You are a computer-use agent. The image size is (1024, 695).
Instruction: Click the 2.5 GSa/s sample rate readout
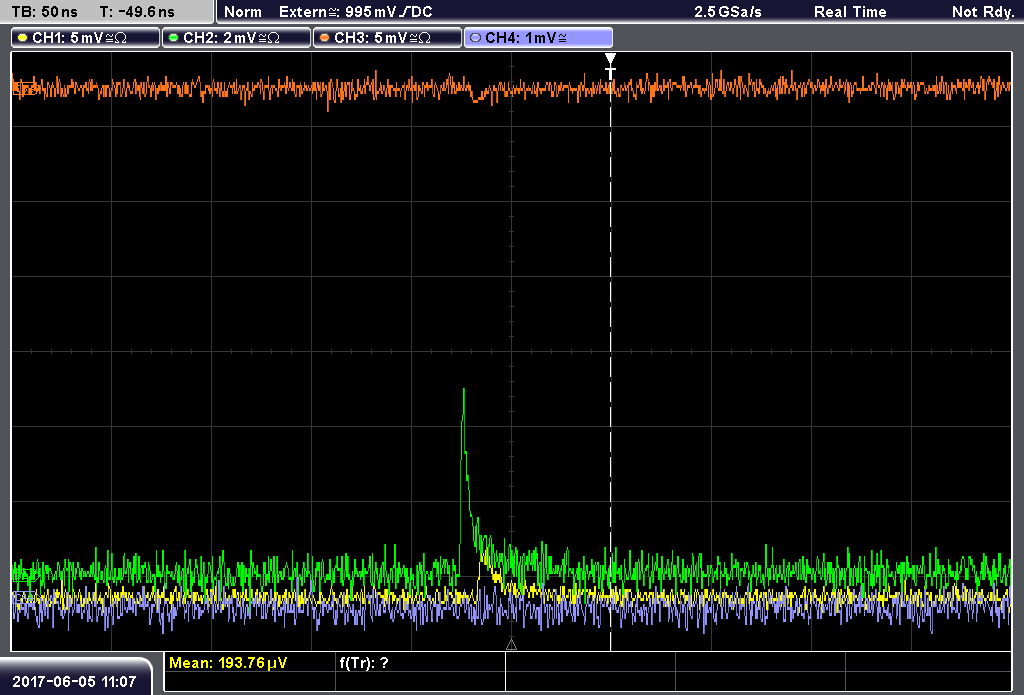[728, 12]
